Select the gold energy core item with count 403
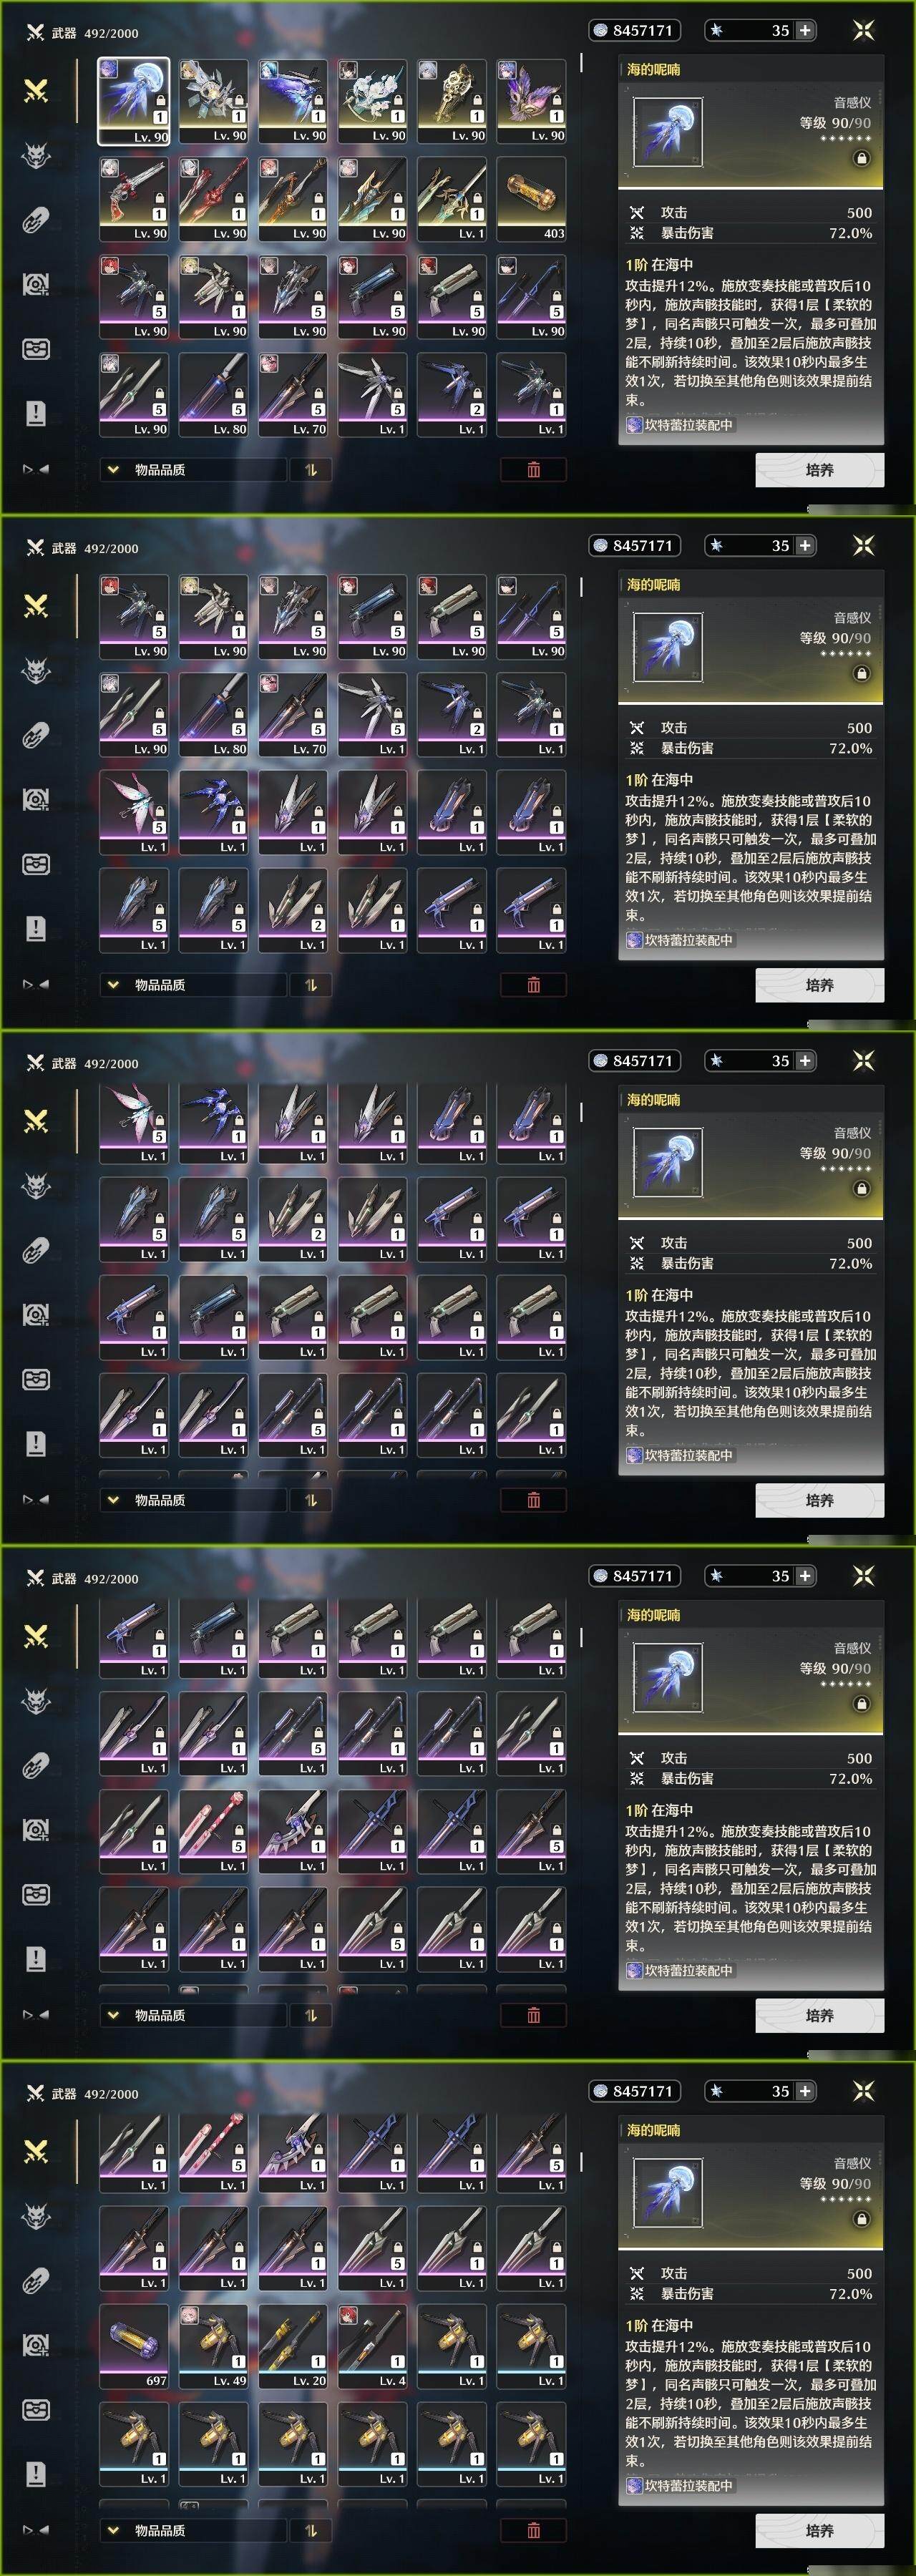916x2576 pixels. pos(531,199)
